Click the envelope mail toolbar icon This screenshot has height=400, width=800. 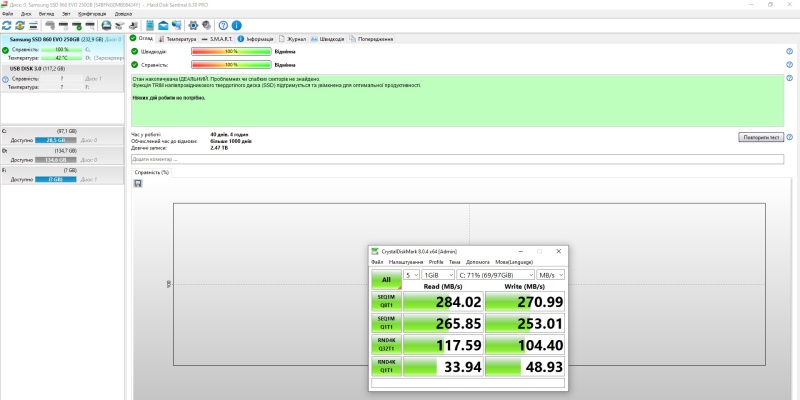(163, 26)
